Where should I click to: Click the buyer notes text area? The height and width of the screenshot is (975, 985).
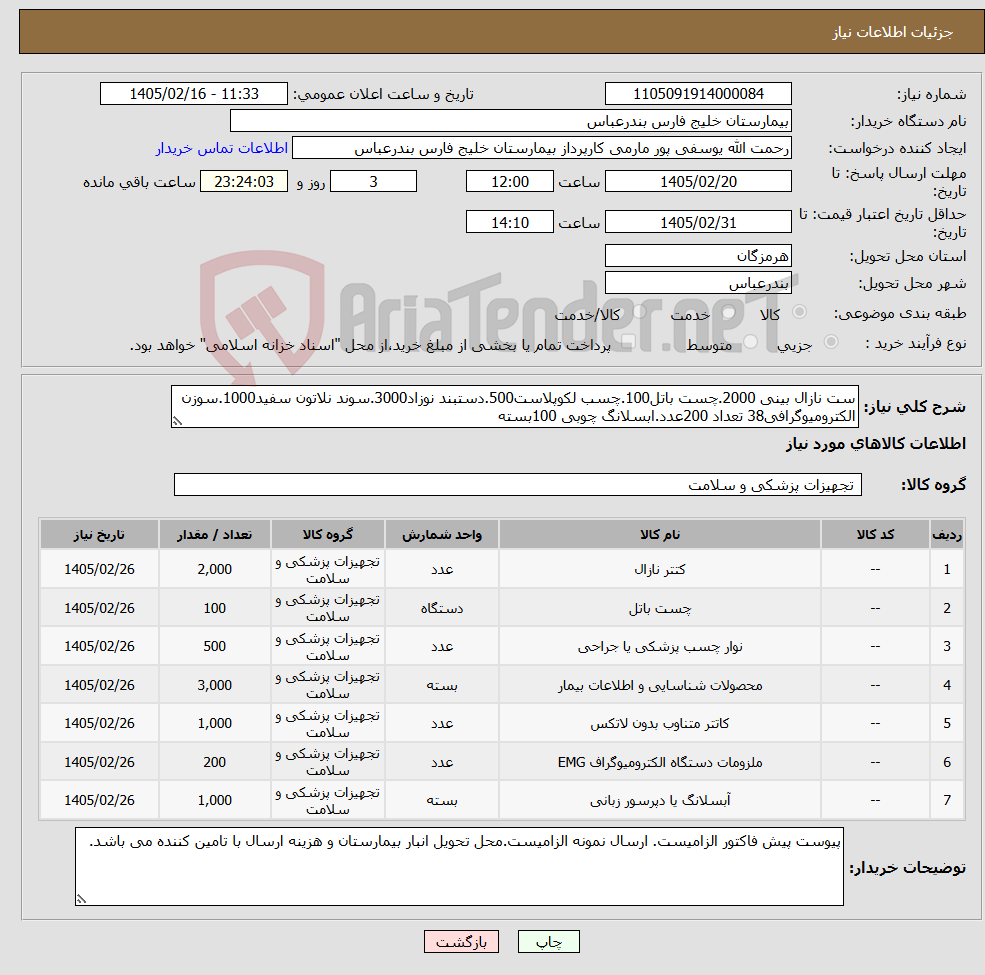459,866
